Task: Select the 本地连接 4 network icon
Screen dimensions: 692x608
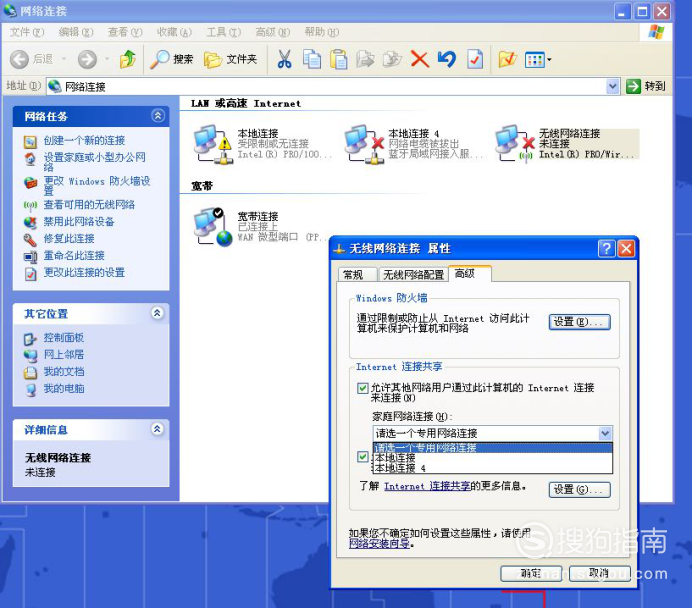Action: 364,145
